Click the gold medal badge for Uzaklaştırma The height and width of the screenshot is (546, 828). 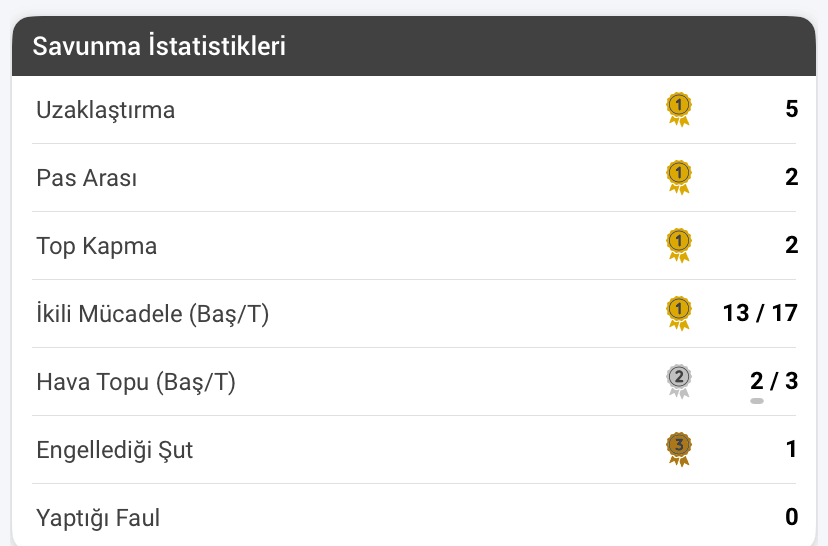click(x=679, y=109)
